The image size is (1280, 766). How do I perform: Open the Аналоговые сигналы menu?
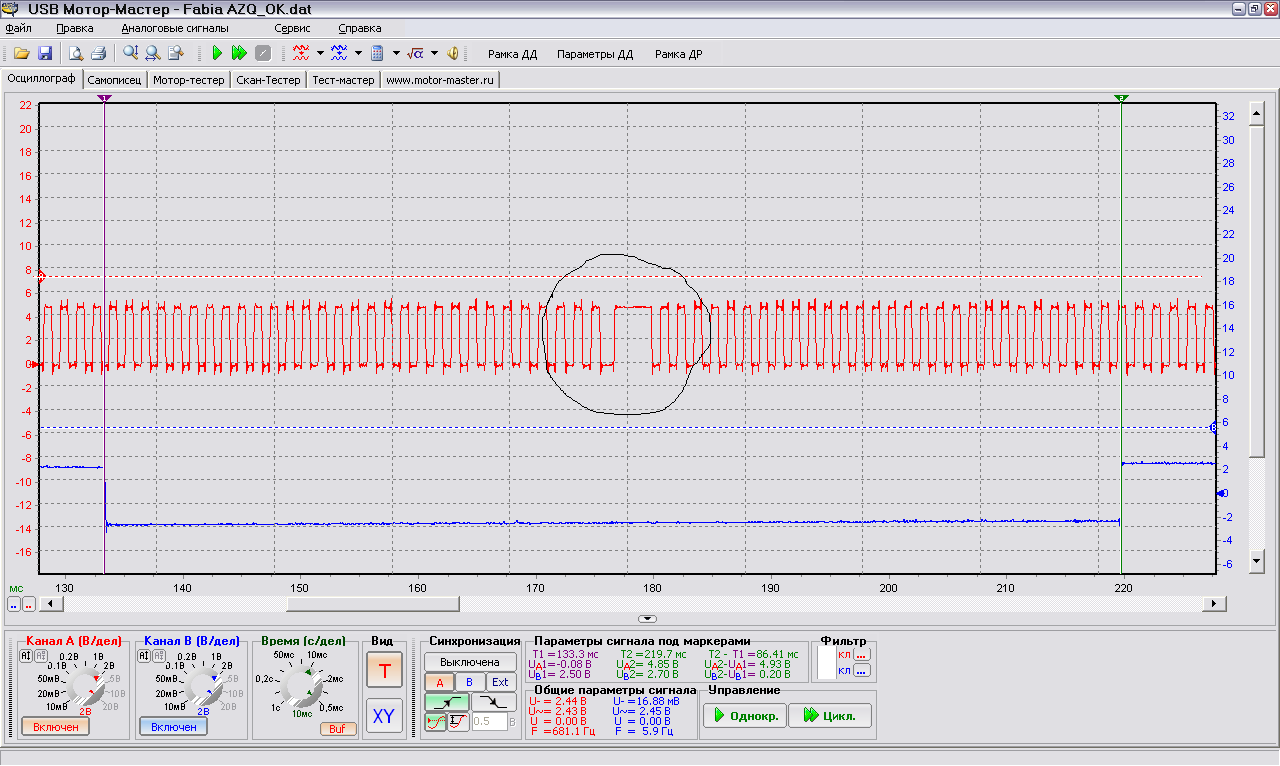point(175,29)
